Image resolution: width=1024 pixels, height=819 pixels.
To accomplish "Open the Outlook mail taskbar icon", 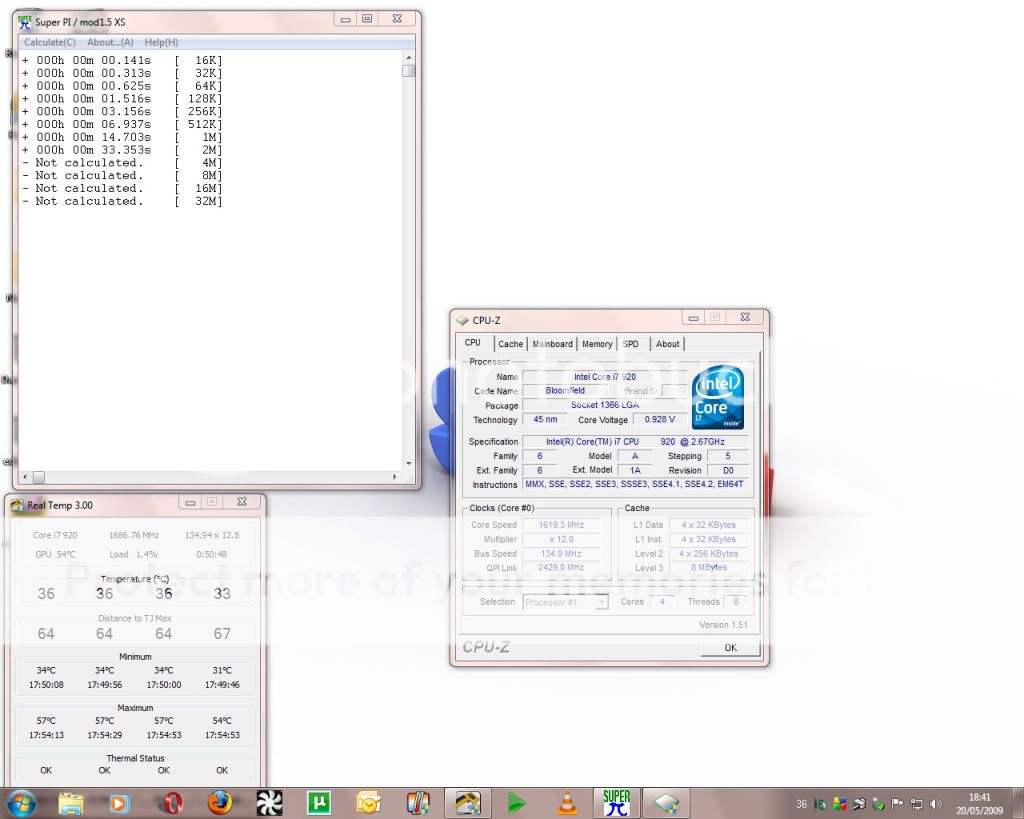I will point(368,803).
